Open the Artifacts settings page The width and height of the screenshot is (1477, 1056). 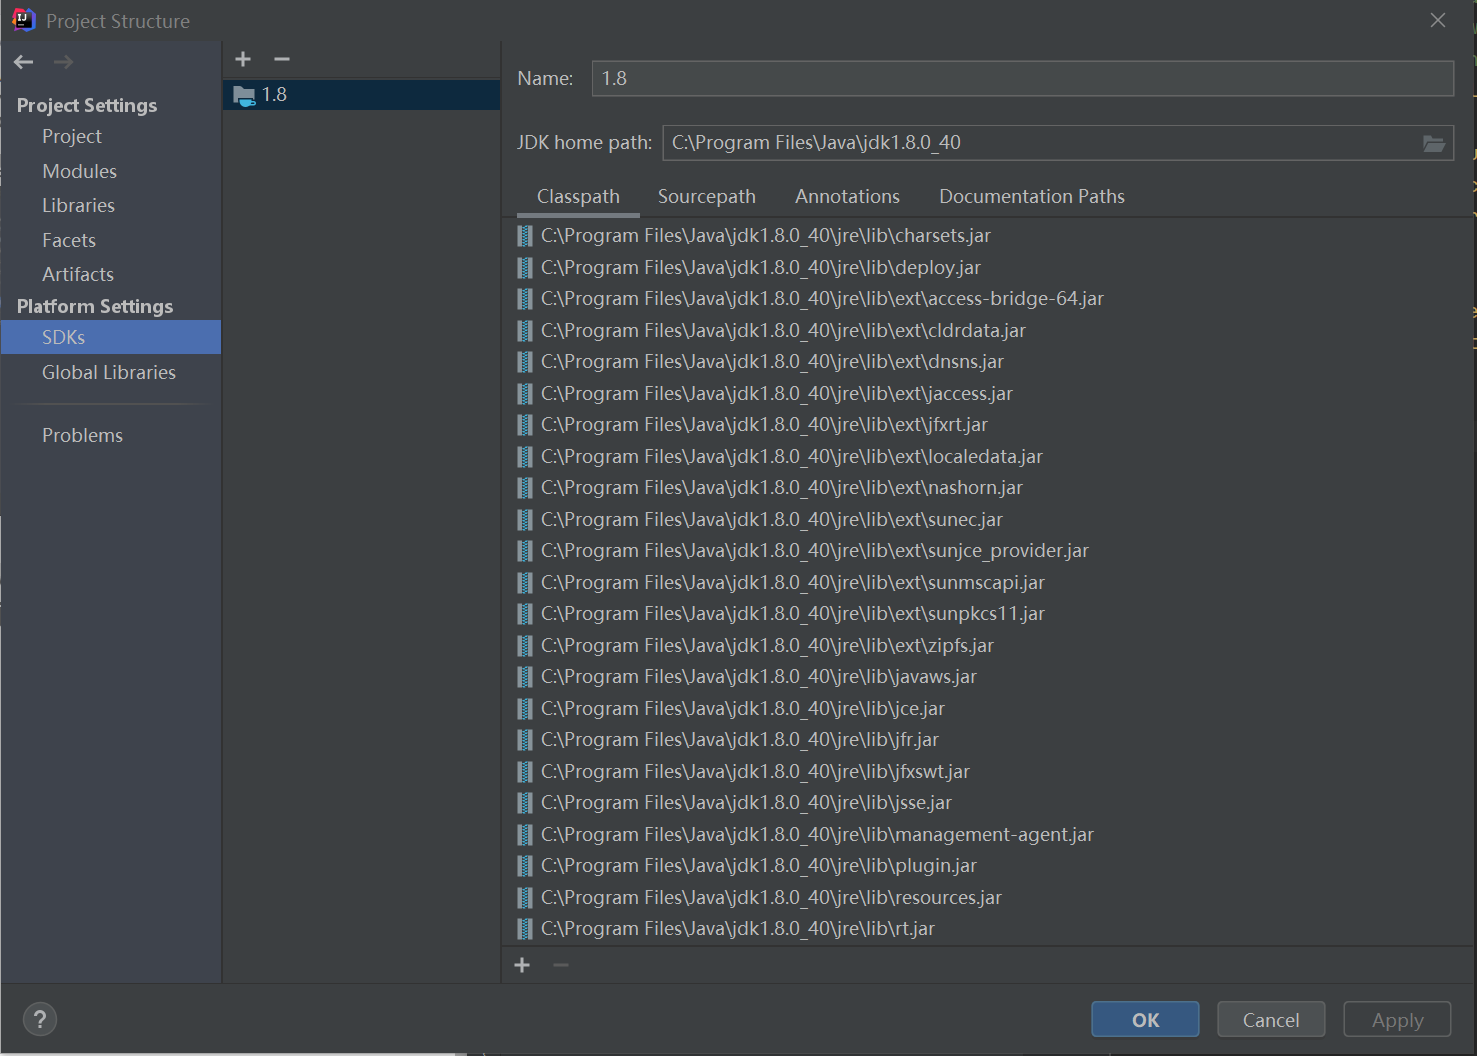(77, 274)
